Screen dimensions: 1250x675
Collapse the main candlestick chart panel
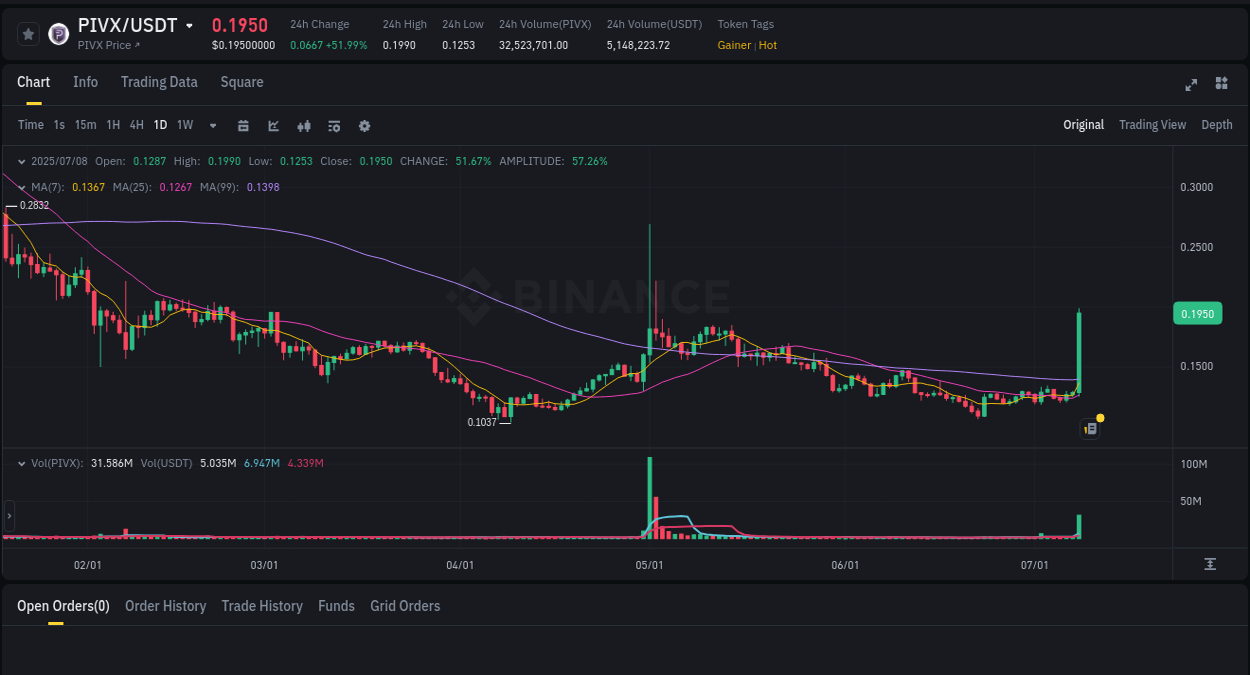pos(21,160)
